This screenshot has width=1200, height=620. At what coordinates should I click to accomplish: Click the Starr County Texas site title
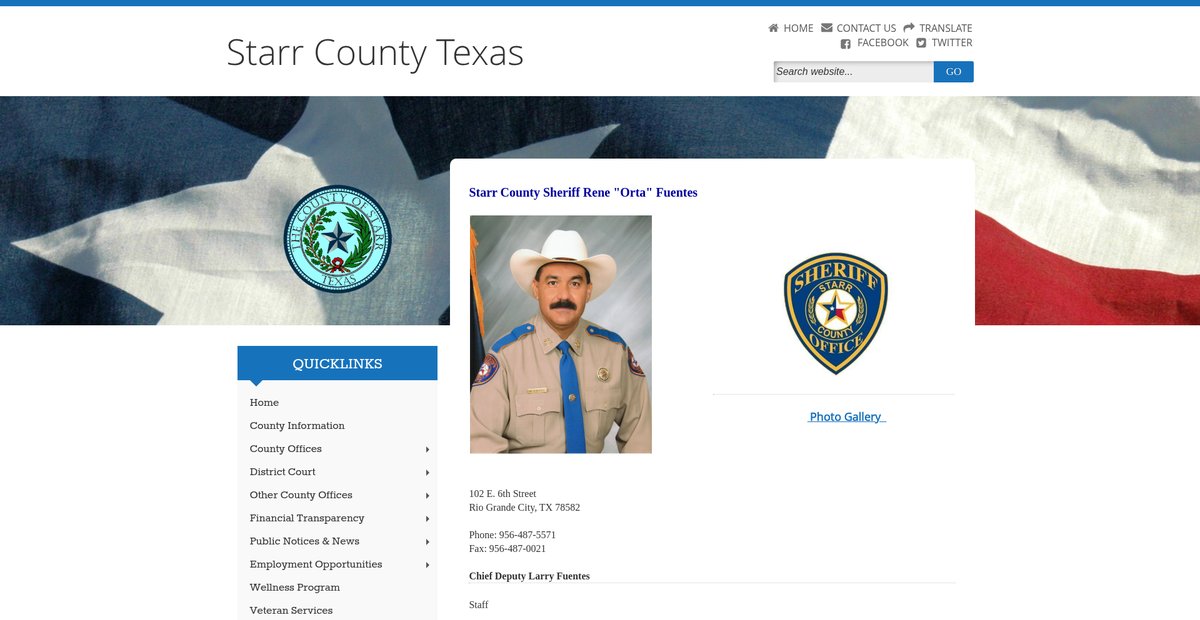pyautogui.click(x=375, y=52)
